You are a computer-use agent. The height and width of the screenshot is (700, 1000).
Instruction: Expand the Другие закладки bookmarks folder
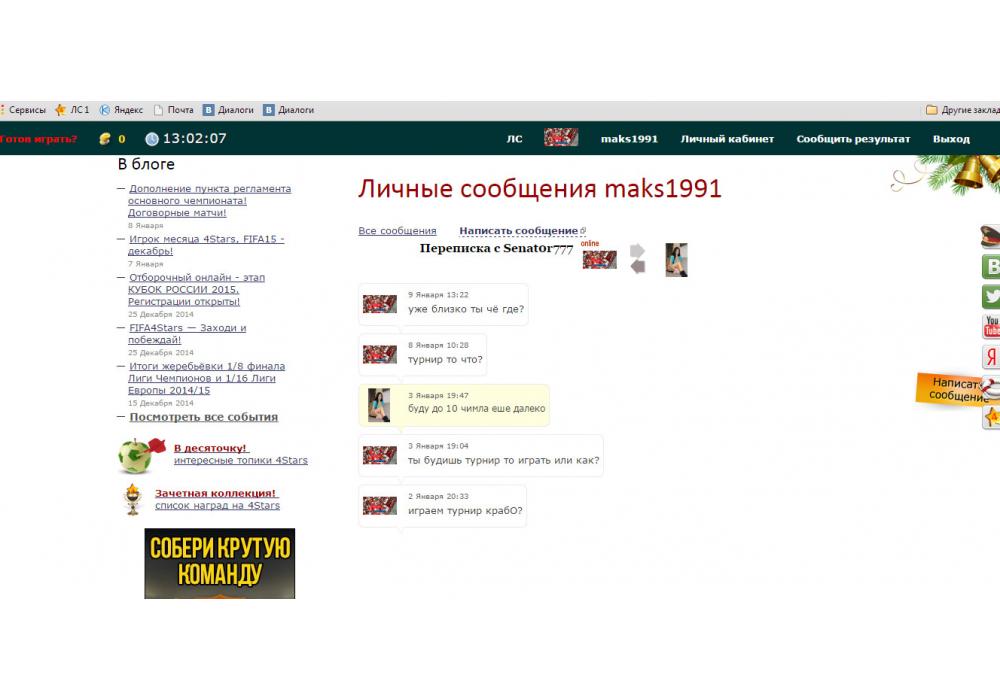click(x=961, y=110)
